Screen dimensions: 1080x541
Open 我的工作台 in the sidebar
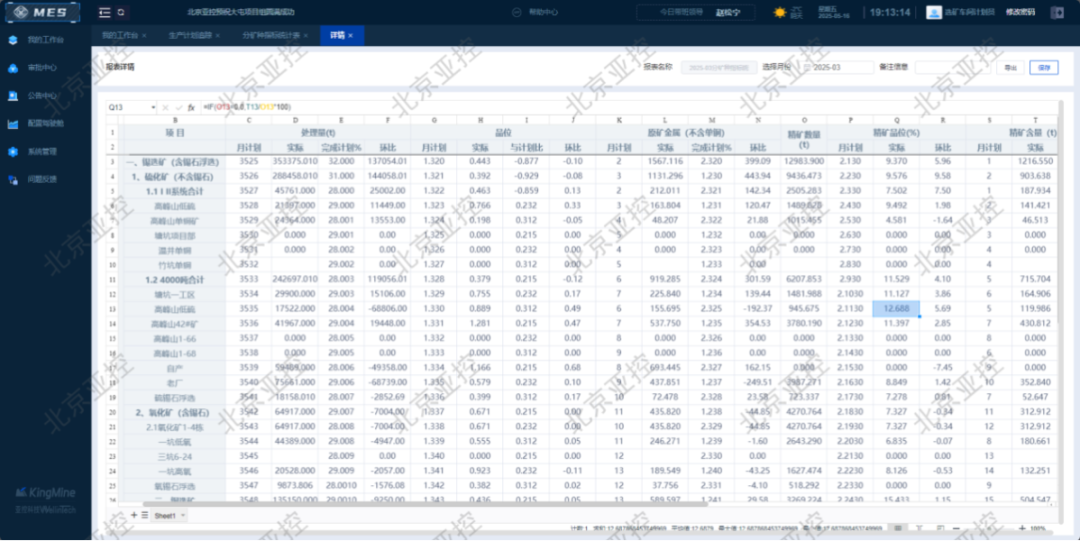point(45,40)
